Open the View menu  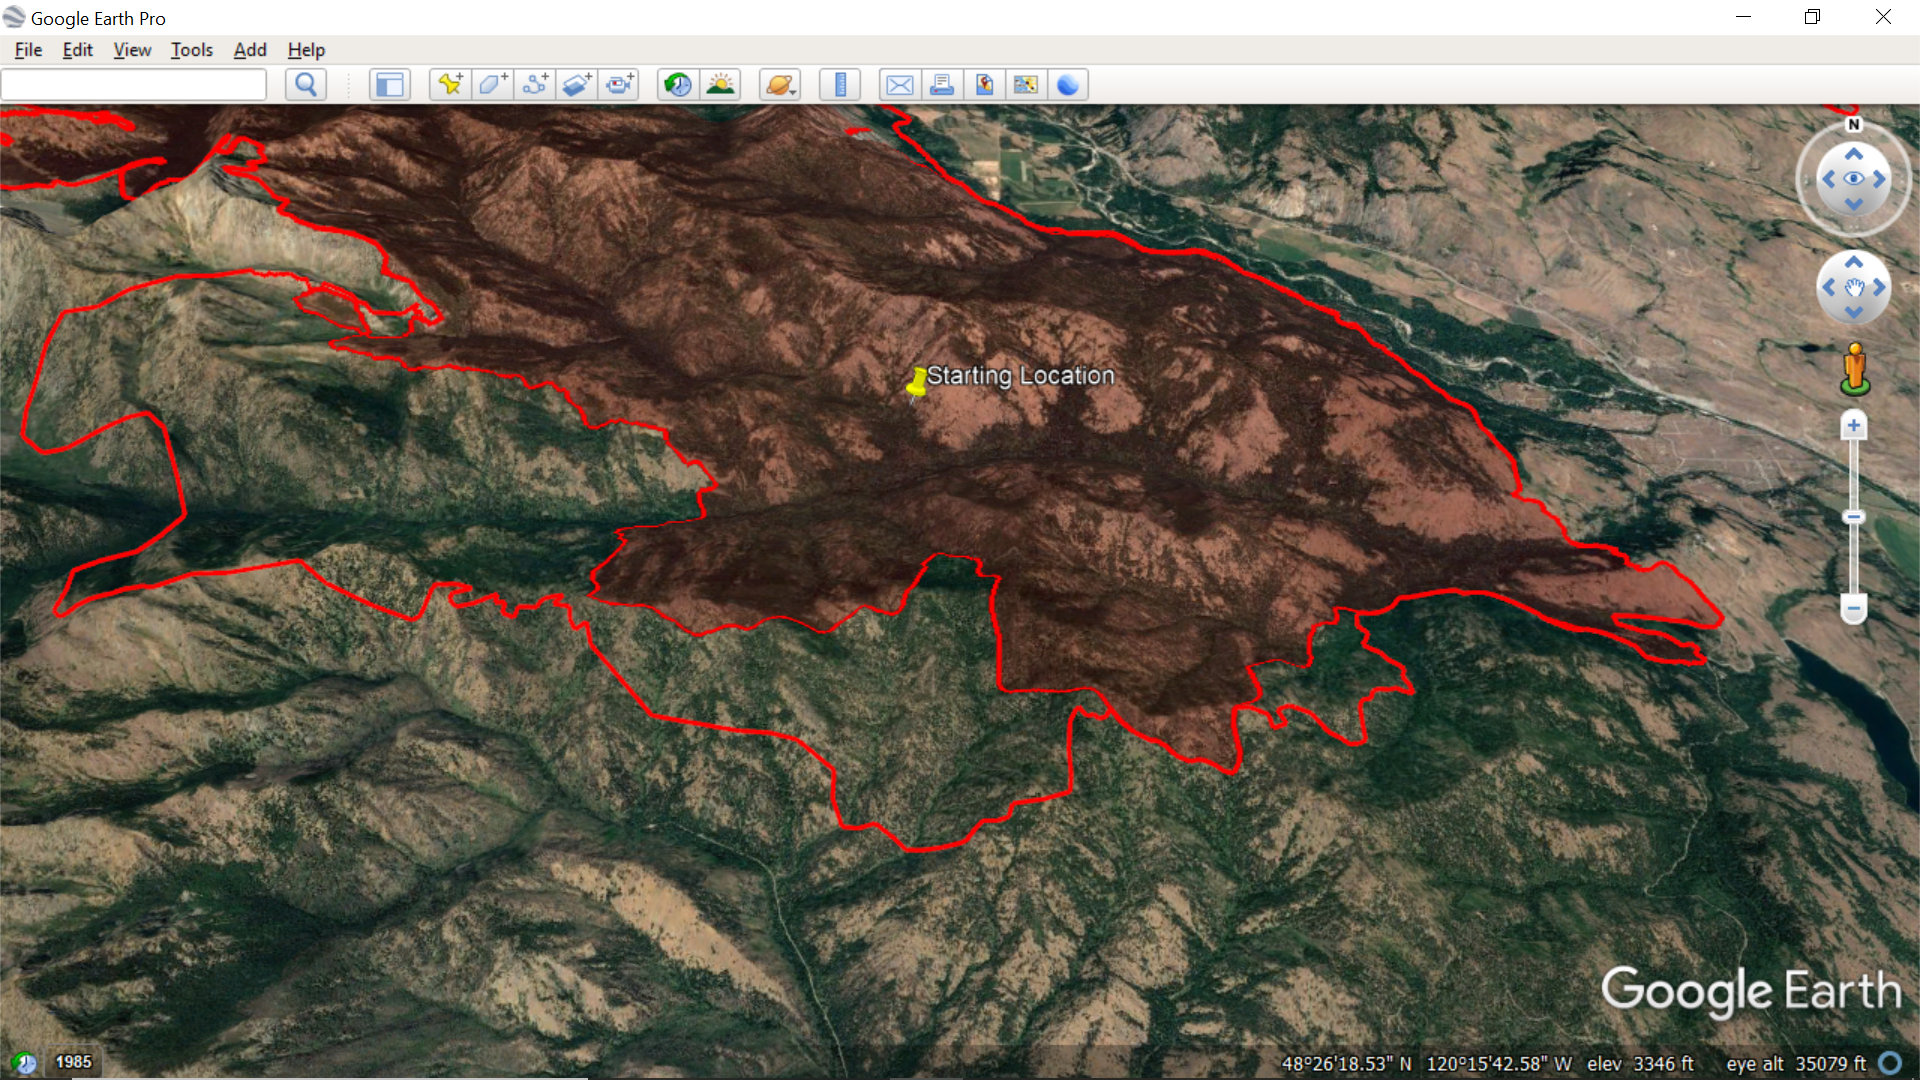132,50
